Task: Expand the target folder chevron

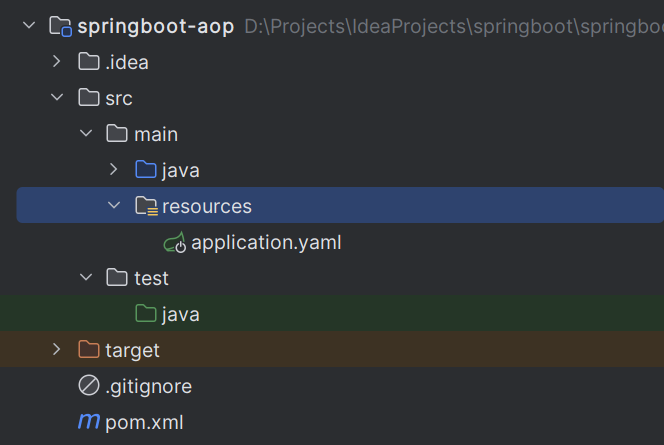Action: [57, 349]
